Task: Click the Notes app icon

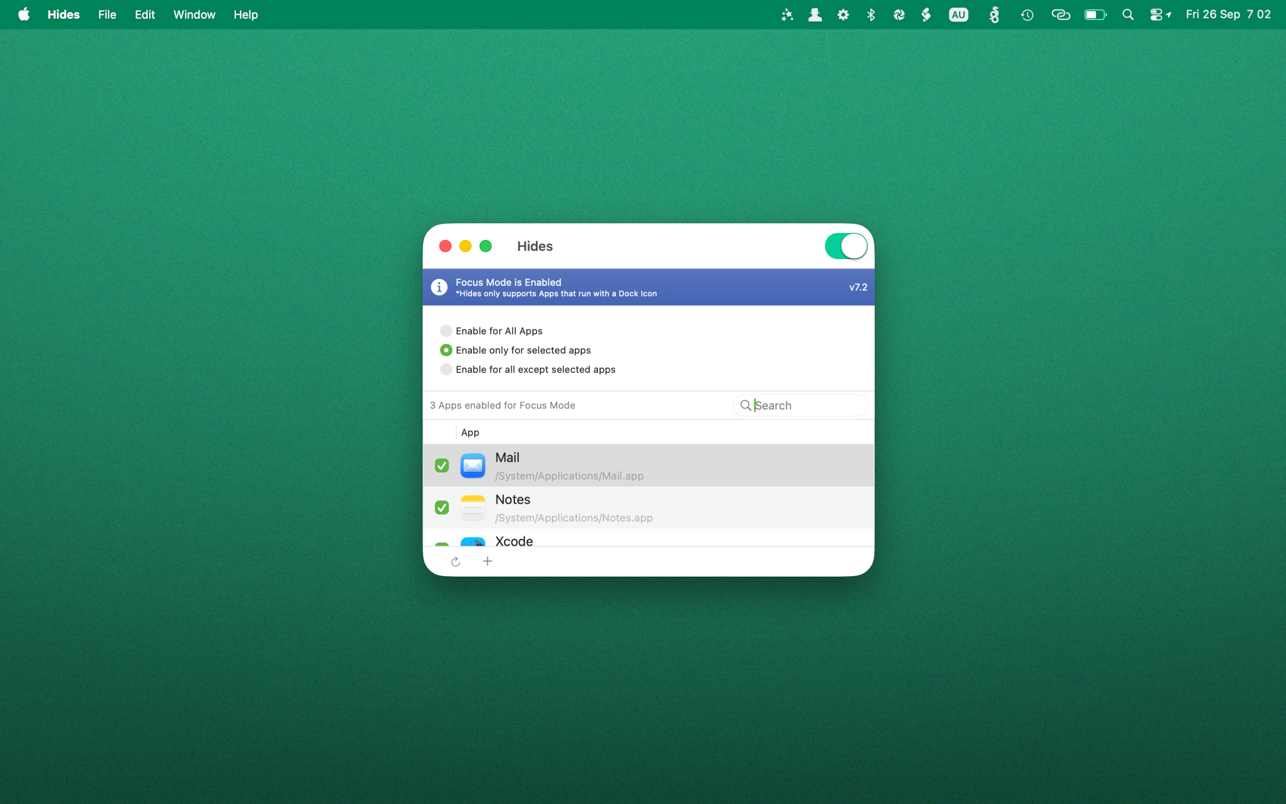Action: [473, 508]
